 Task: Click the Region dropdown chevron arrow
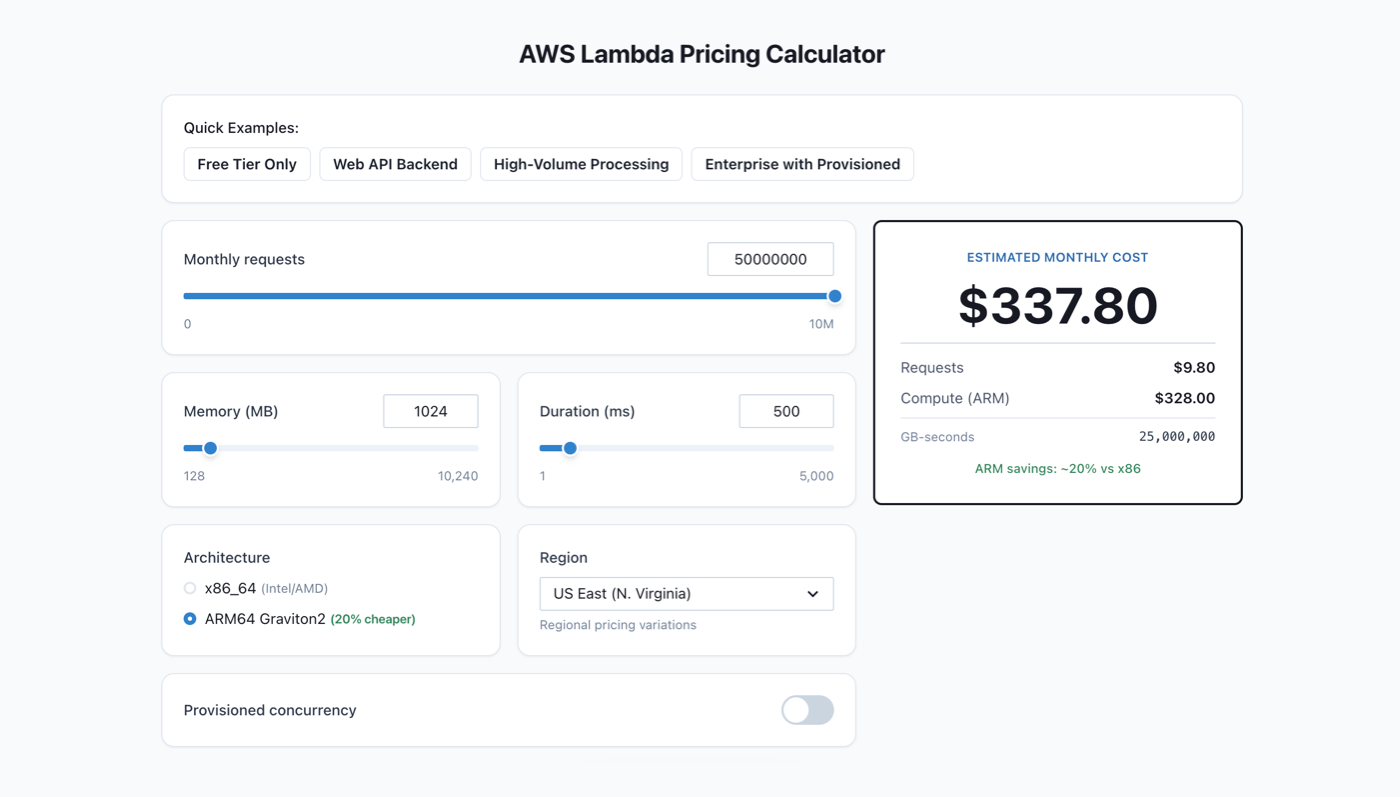(812, 593)
